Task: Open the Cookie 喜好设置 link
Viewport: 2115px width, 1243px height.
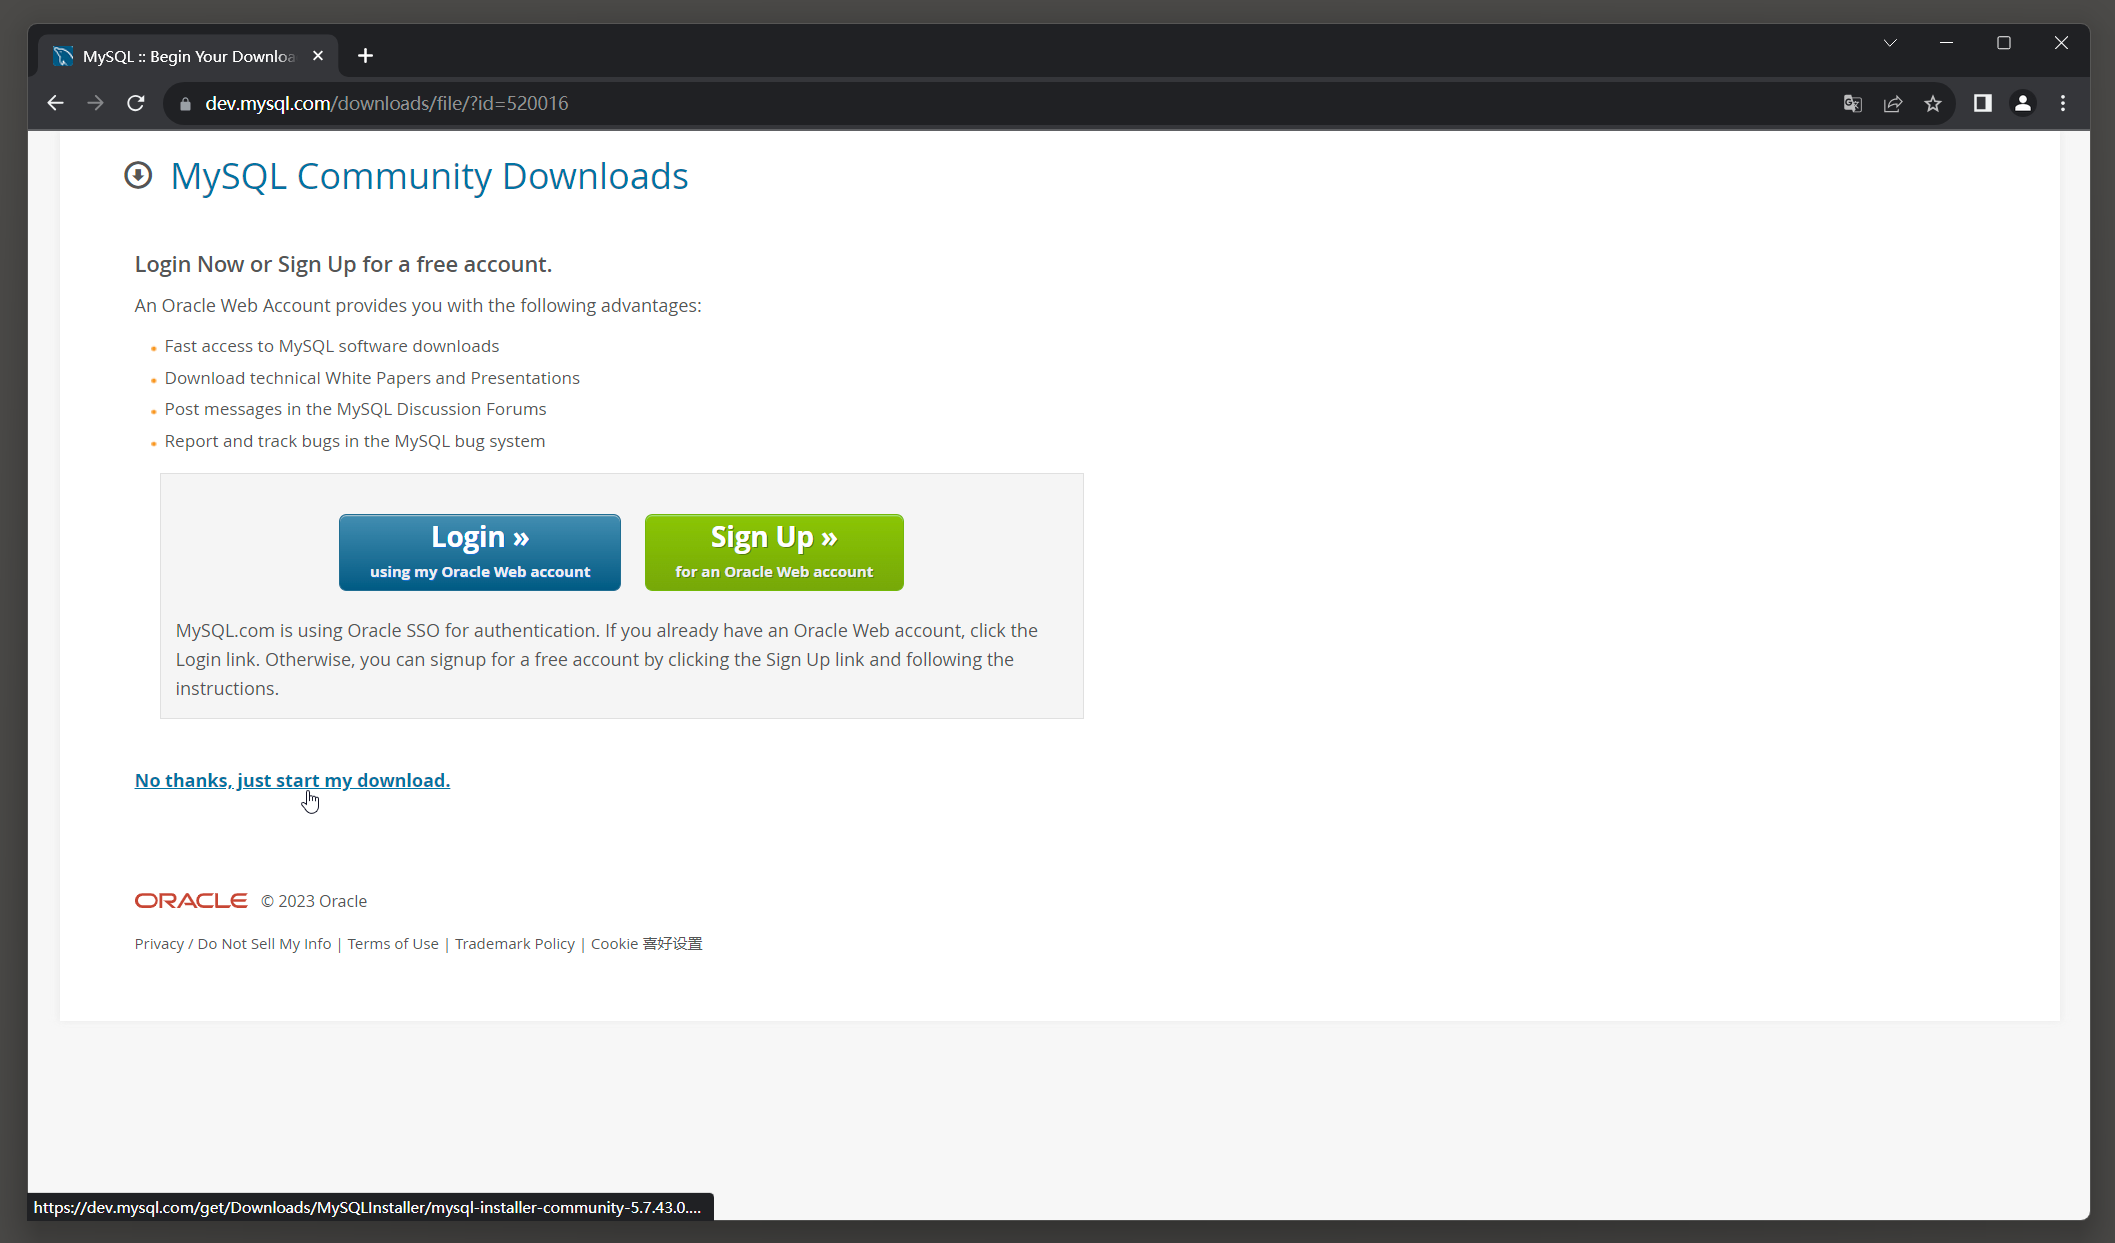Action: (646, 944)
